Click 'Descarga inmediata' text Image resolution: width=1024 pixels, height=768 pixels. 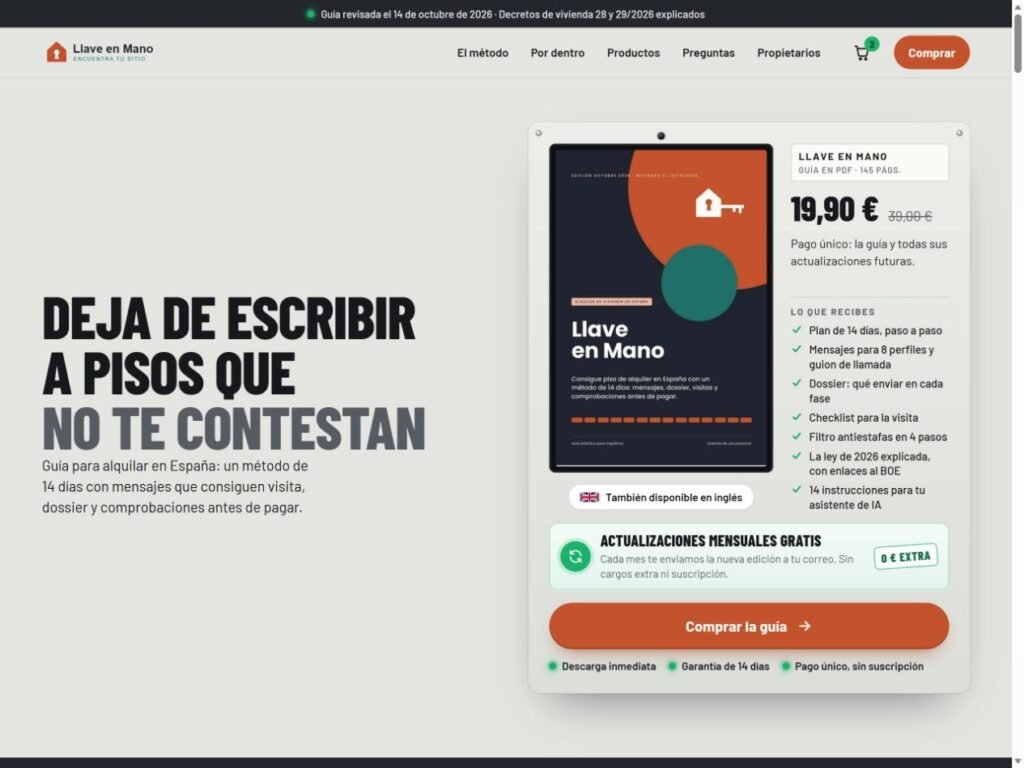(x=609, y=666)
